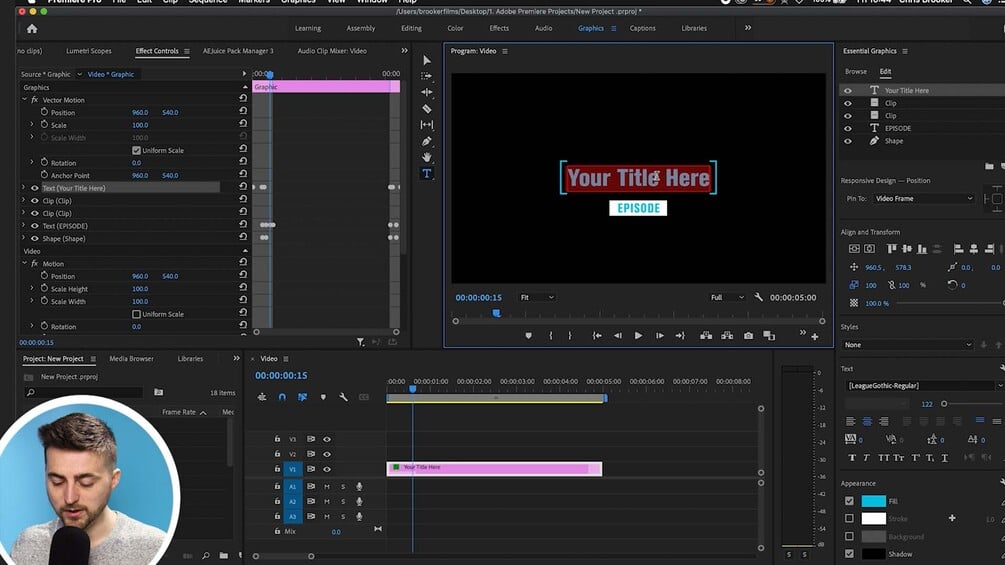Adjust the font size slider
Image resolution: width=1005 pixels, height=565 pixels.
(x=943, y=404)
